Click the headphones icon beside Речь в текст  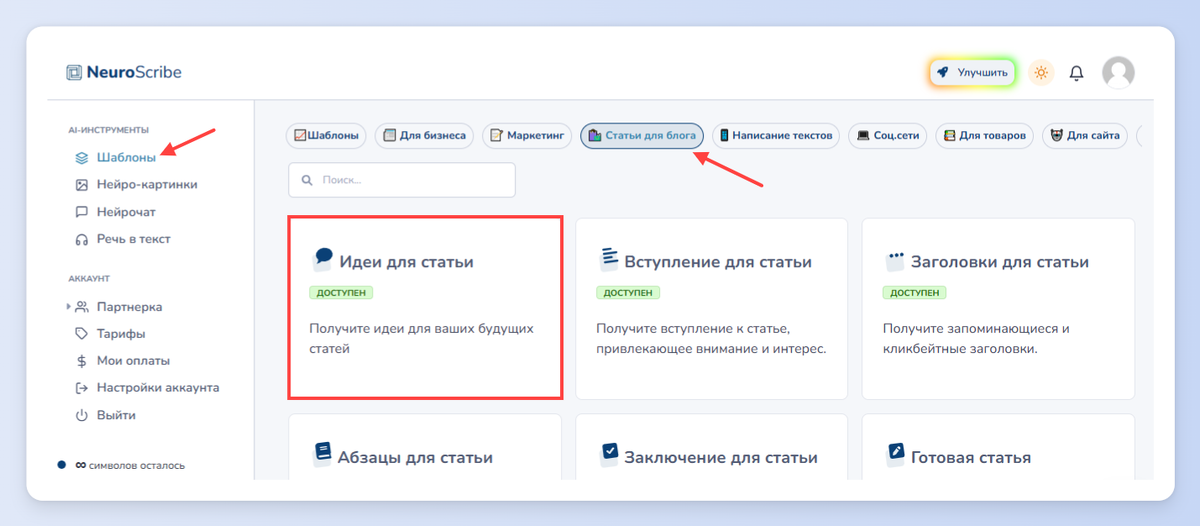83,239
